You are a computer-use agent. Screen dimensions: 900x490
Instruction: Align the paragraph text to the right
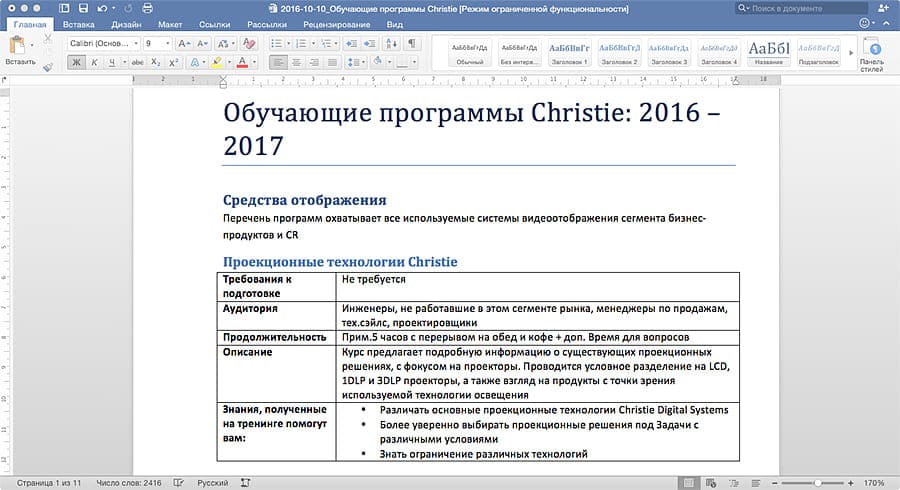click(x=315, y=62)
